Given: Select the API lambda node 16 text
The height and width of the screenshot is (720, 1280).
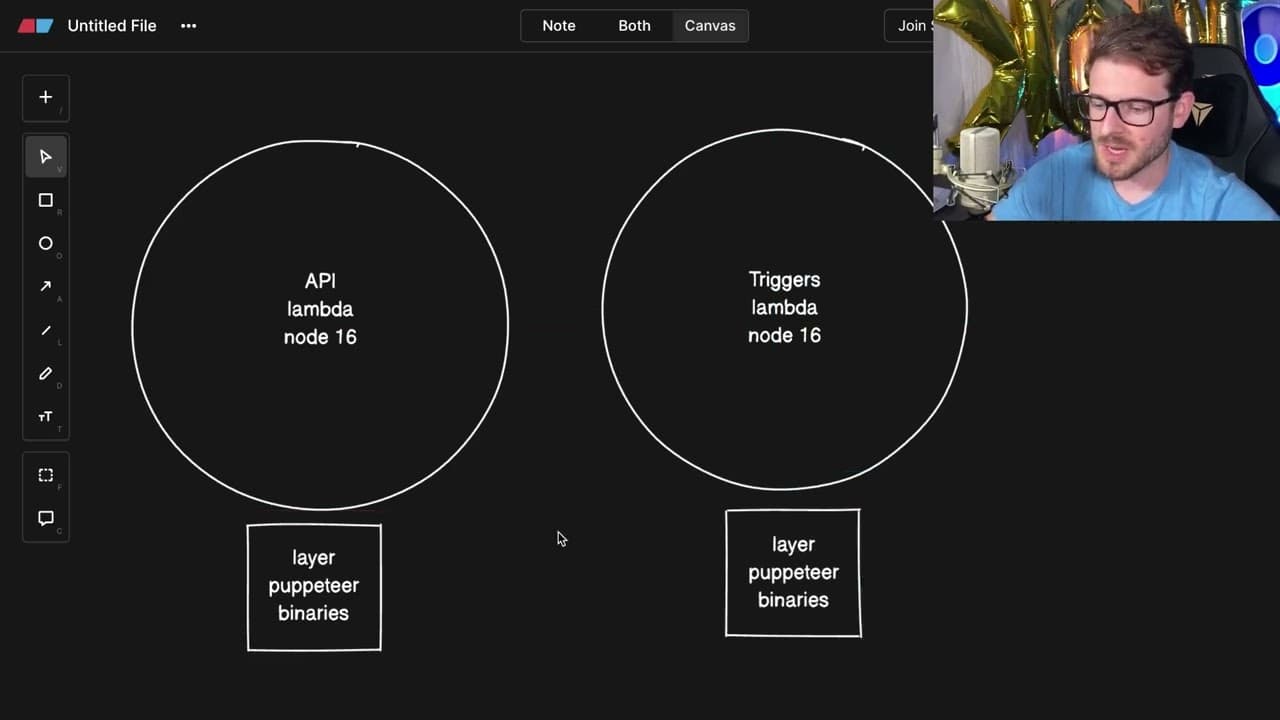Looking at the screenshot, I should click(x=320, y=309).
